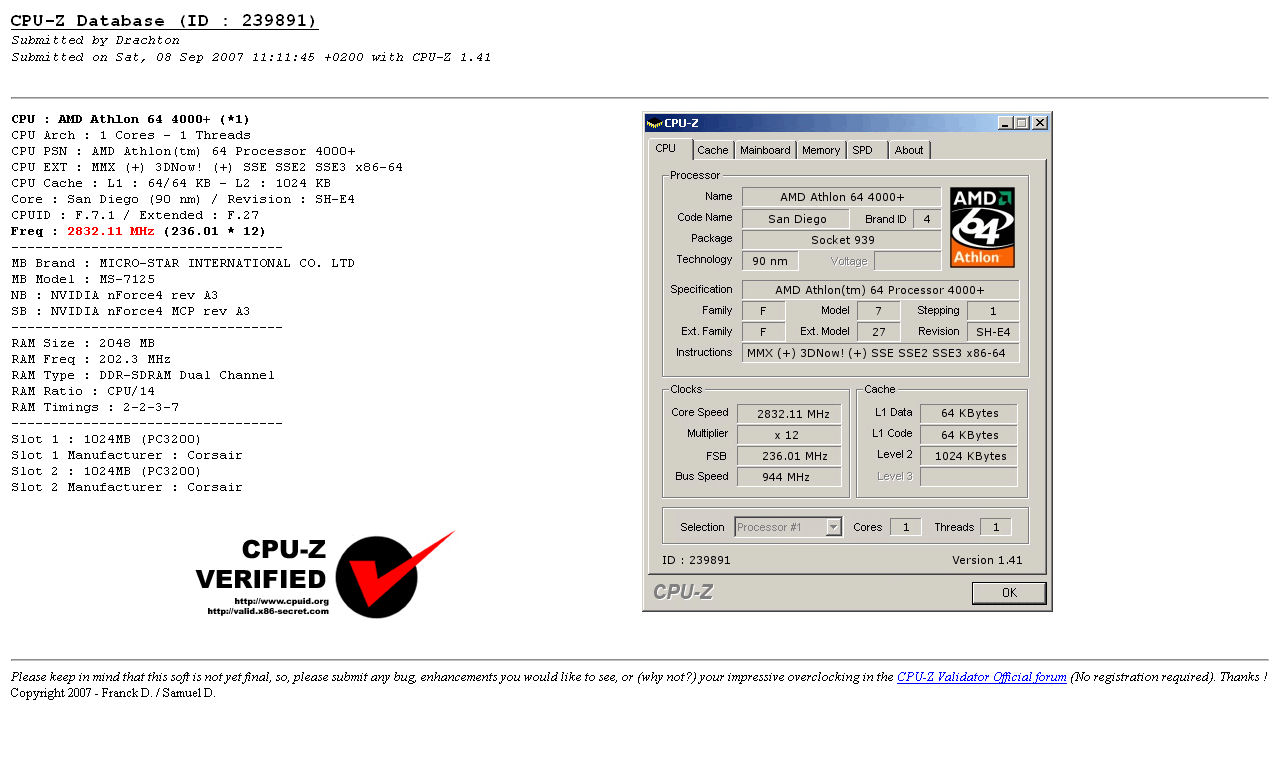The image size is (1280, 778).
Task: Click the Multiplier value x 12
Action: coord(789,435)
